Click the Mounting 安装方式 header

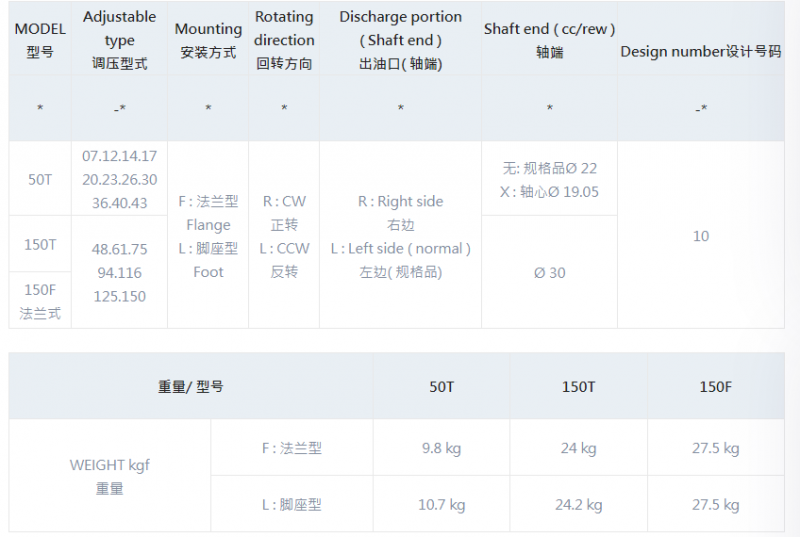[208, 40]
